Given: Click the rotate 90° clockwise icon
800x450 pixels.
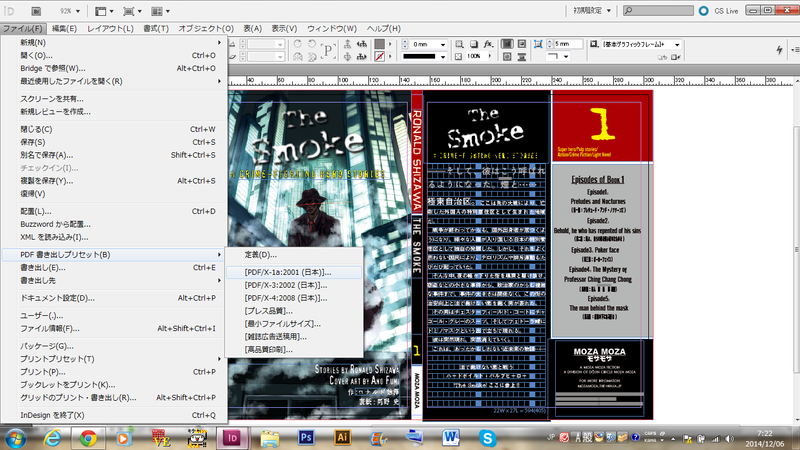Looking at the screenshot, I should [298, 44].
